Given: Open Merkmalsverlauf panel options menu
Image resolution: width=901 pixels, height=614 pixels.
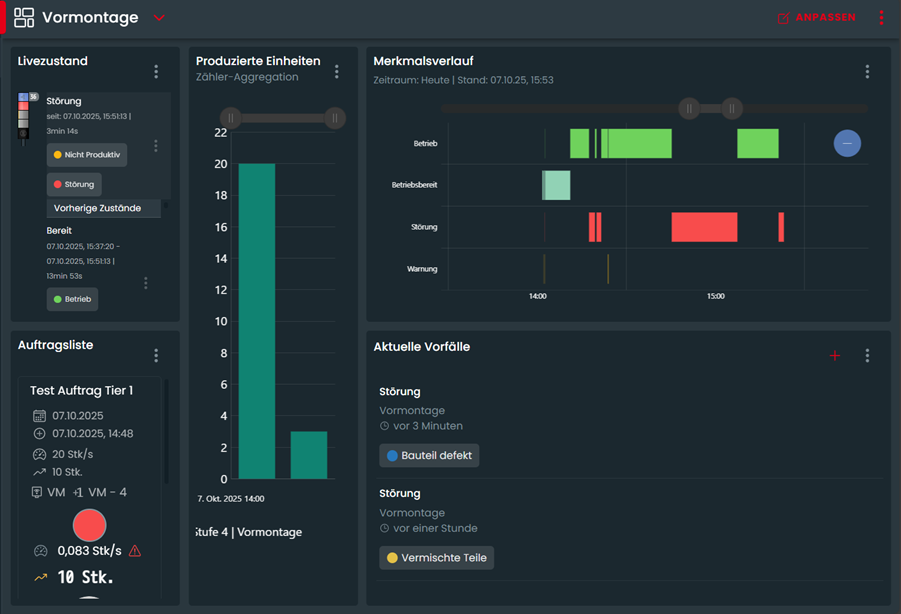Looking at the screenshot, I should pyautogui.click(x=867, y=72).
